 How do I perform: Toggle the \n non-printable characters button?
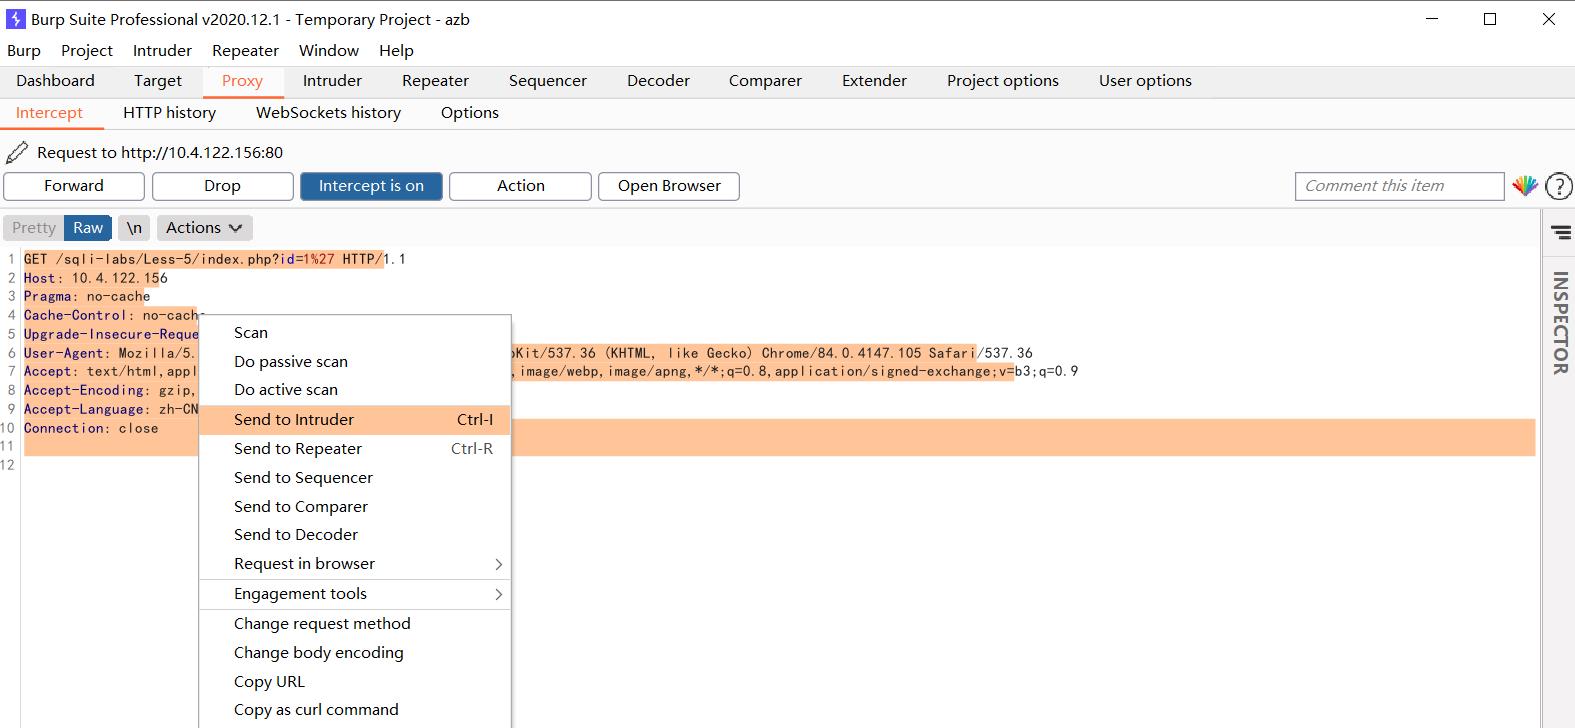(134, 228)
